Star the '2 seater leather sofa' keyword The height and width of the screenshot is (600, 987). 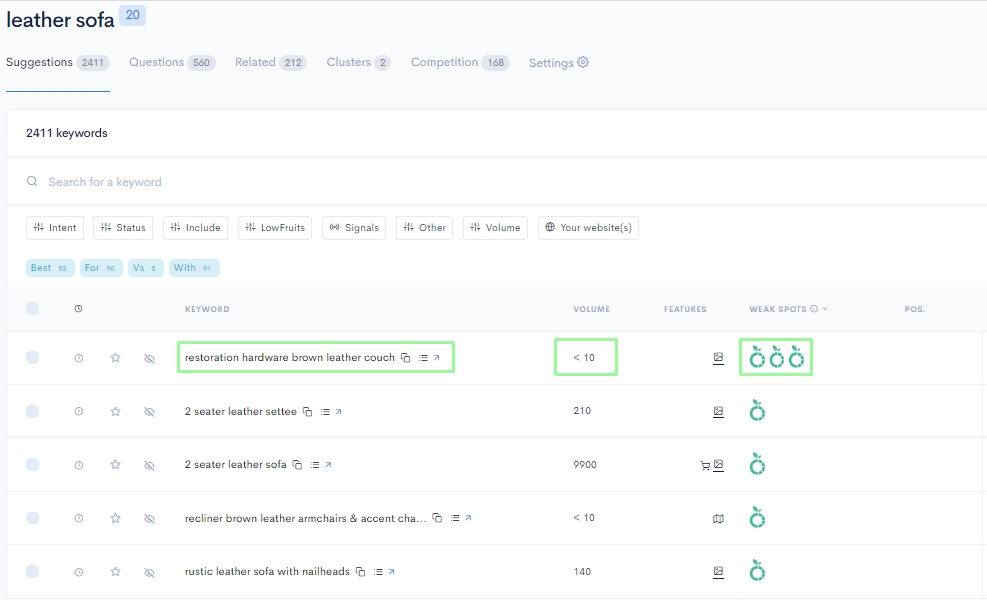click(x=115, y=465)
